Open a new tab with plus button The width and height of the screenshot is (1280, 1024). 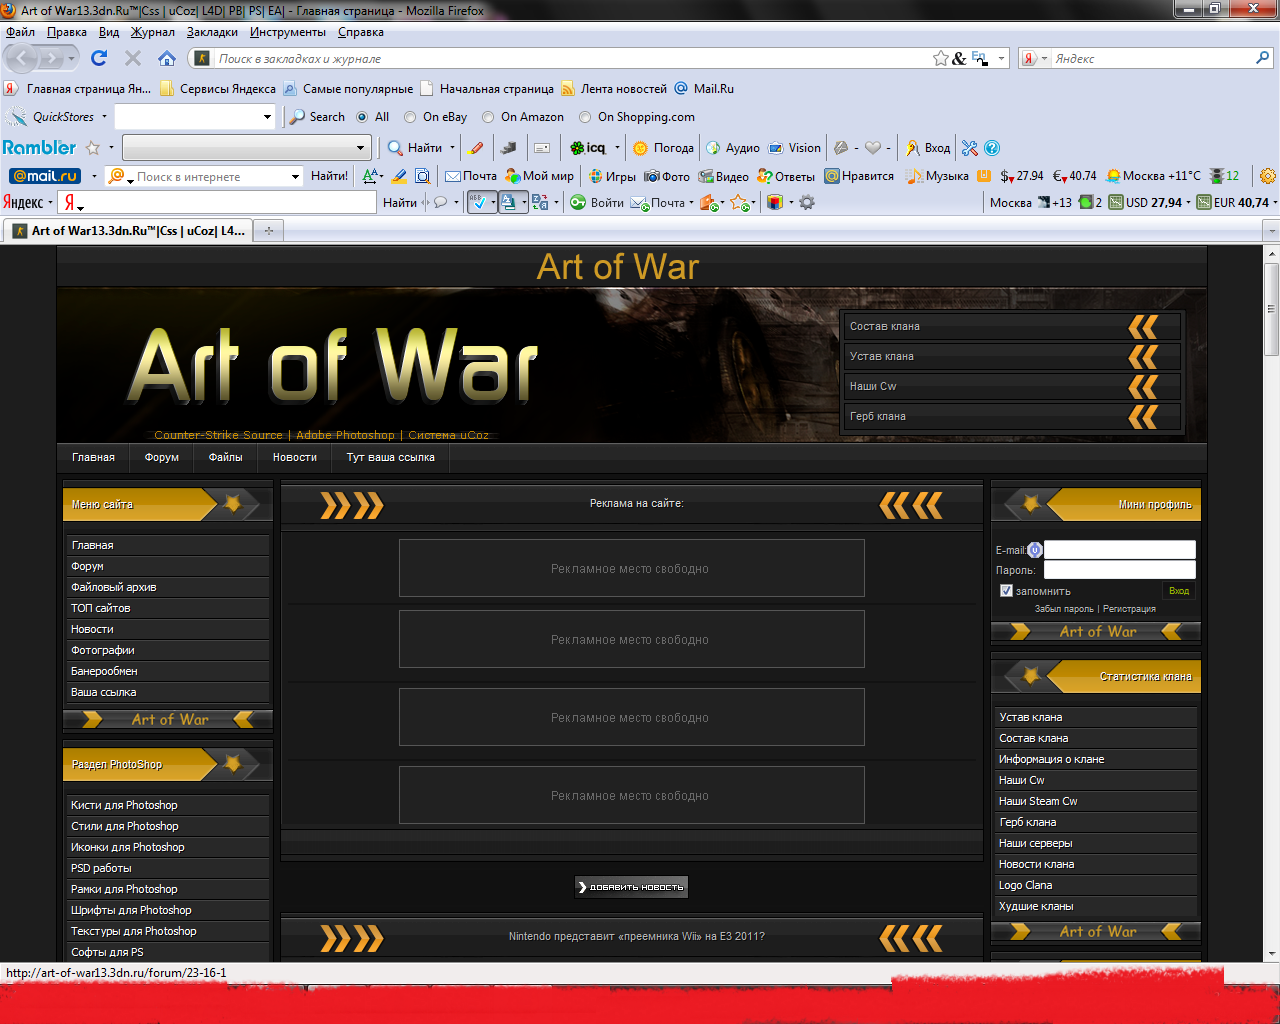pos(268,231)
